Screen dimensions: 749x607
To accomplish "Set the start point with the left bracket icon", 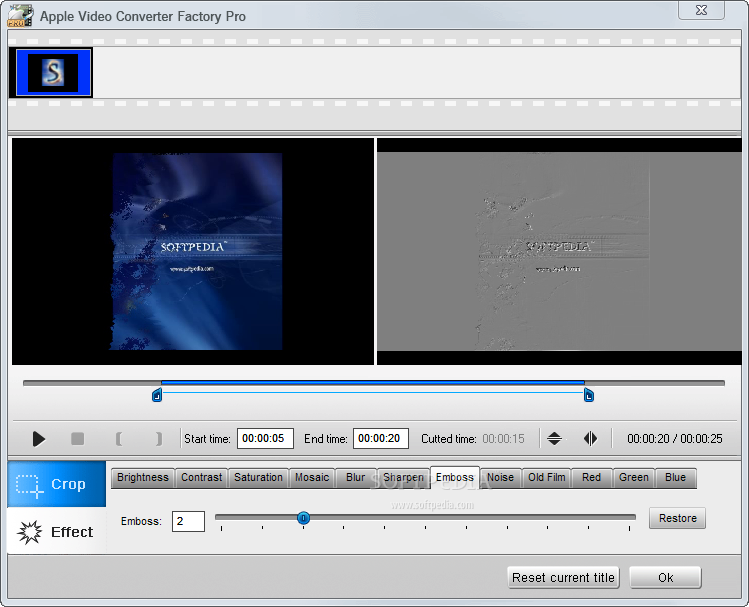I will point(118,438).
